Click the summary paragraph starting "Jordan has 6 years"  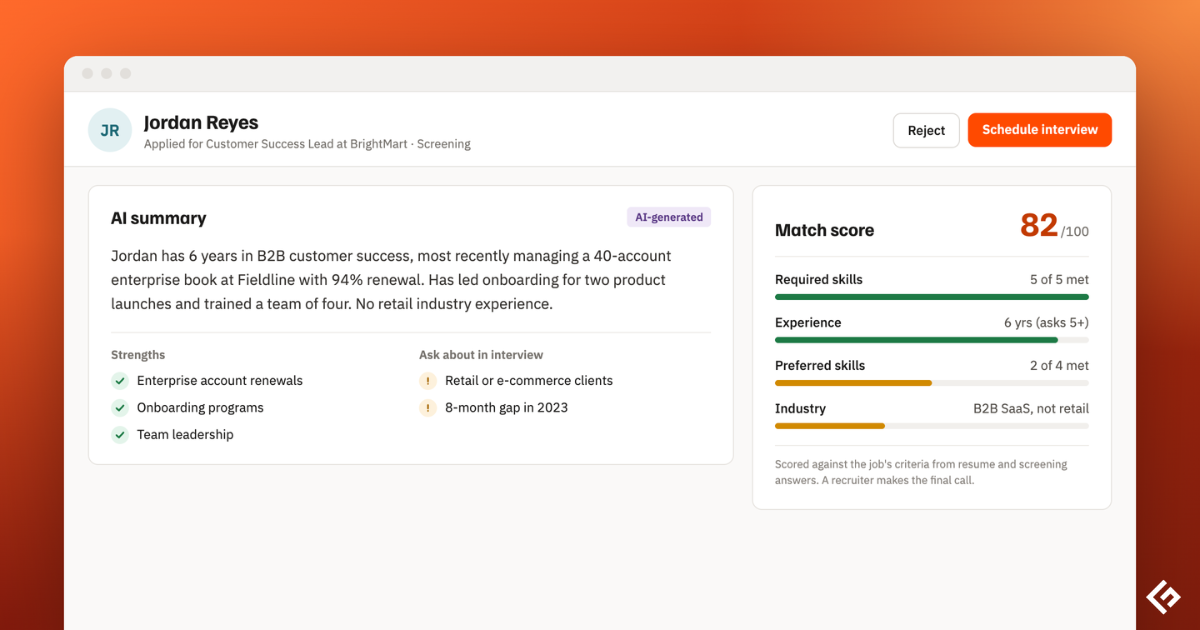391,280
